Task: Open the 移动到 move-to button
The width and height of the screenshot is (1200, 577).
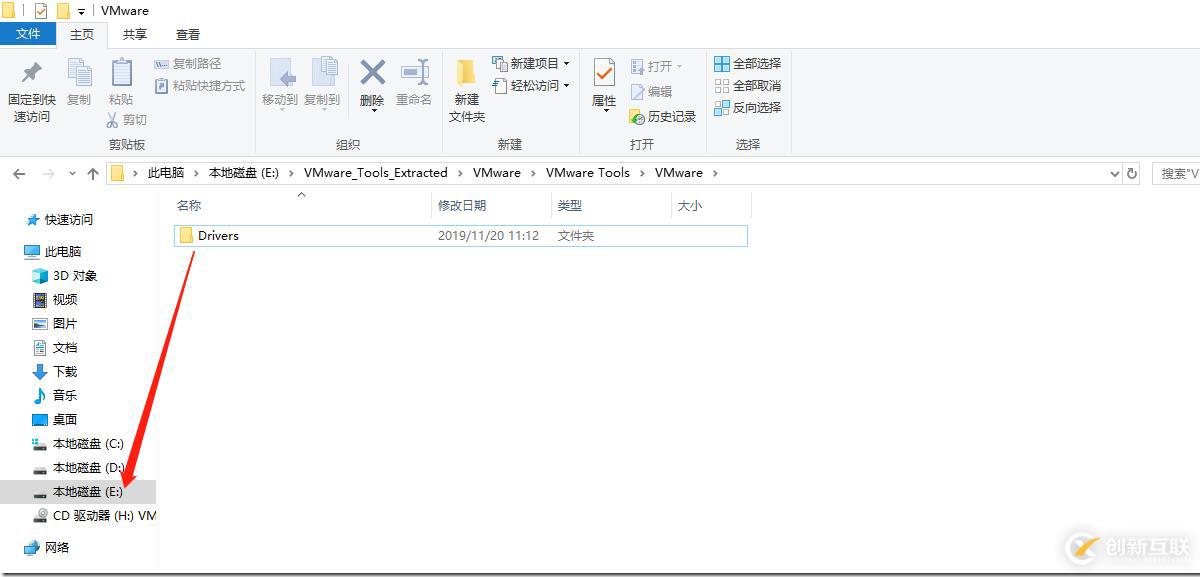Action: coord(280,82)
